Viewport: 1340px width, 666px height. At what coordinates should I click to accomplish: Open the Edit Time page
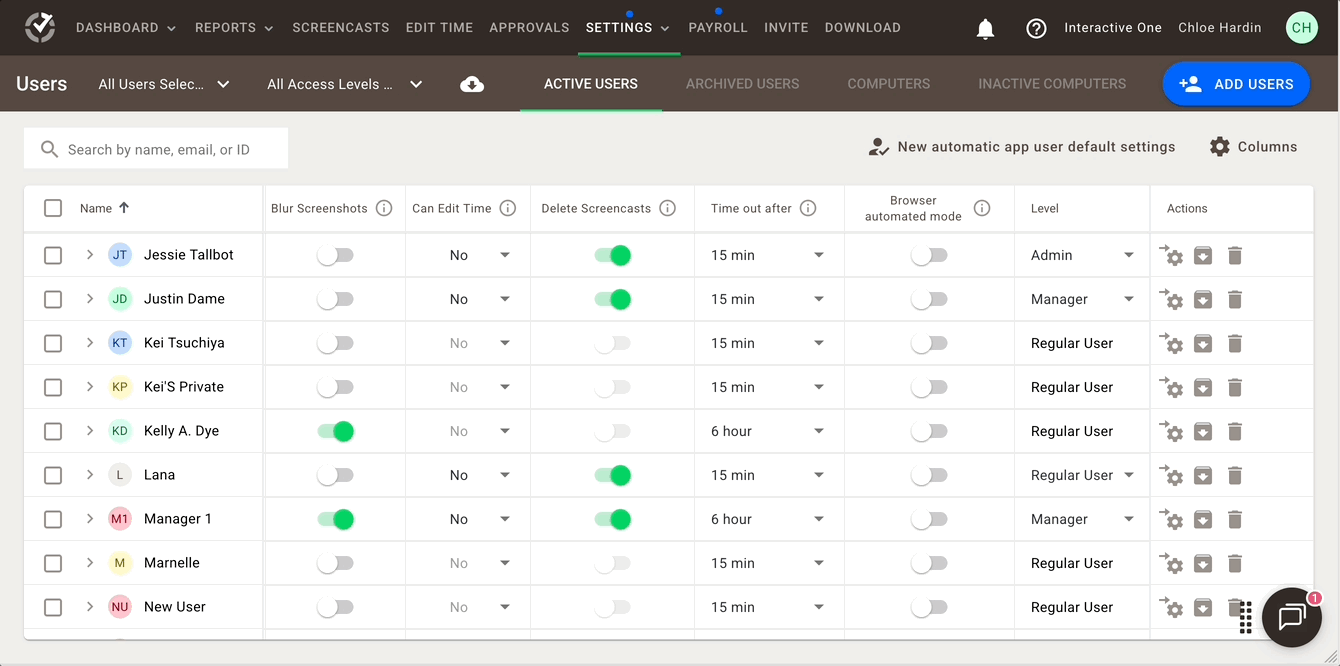(439, 28)
